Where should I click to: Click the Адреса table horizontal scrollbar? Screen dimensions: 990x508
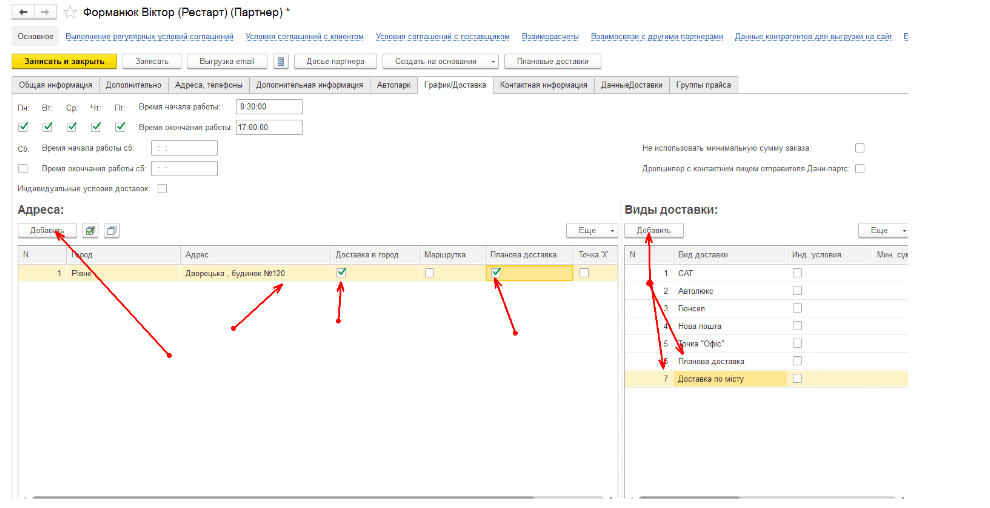click(x=300, y=497)
